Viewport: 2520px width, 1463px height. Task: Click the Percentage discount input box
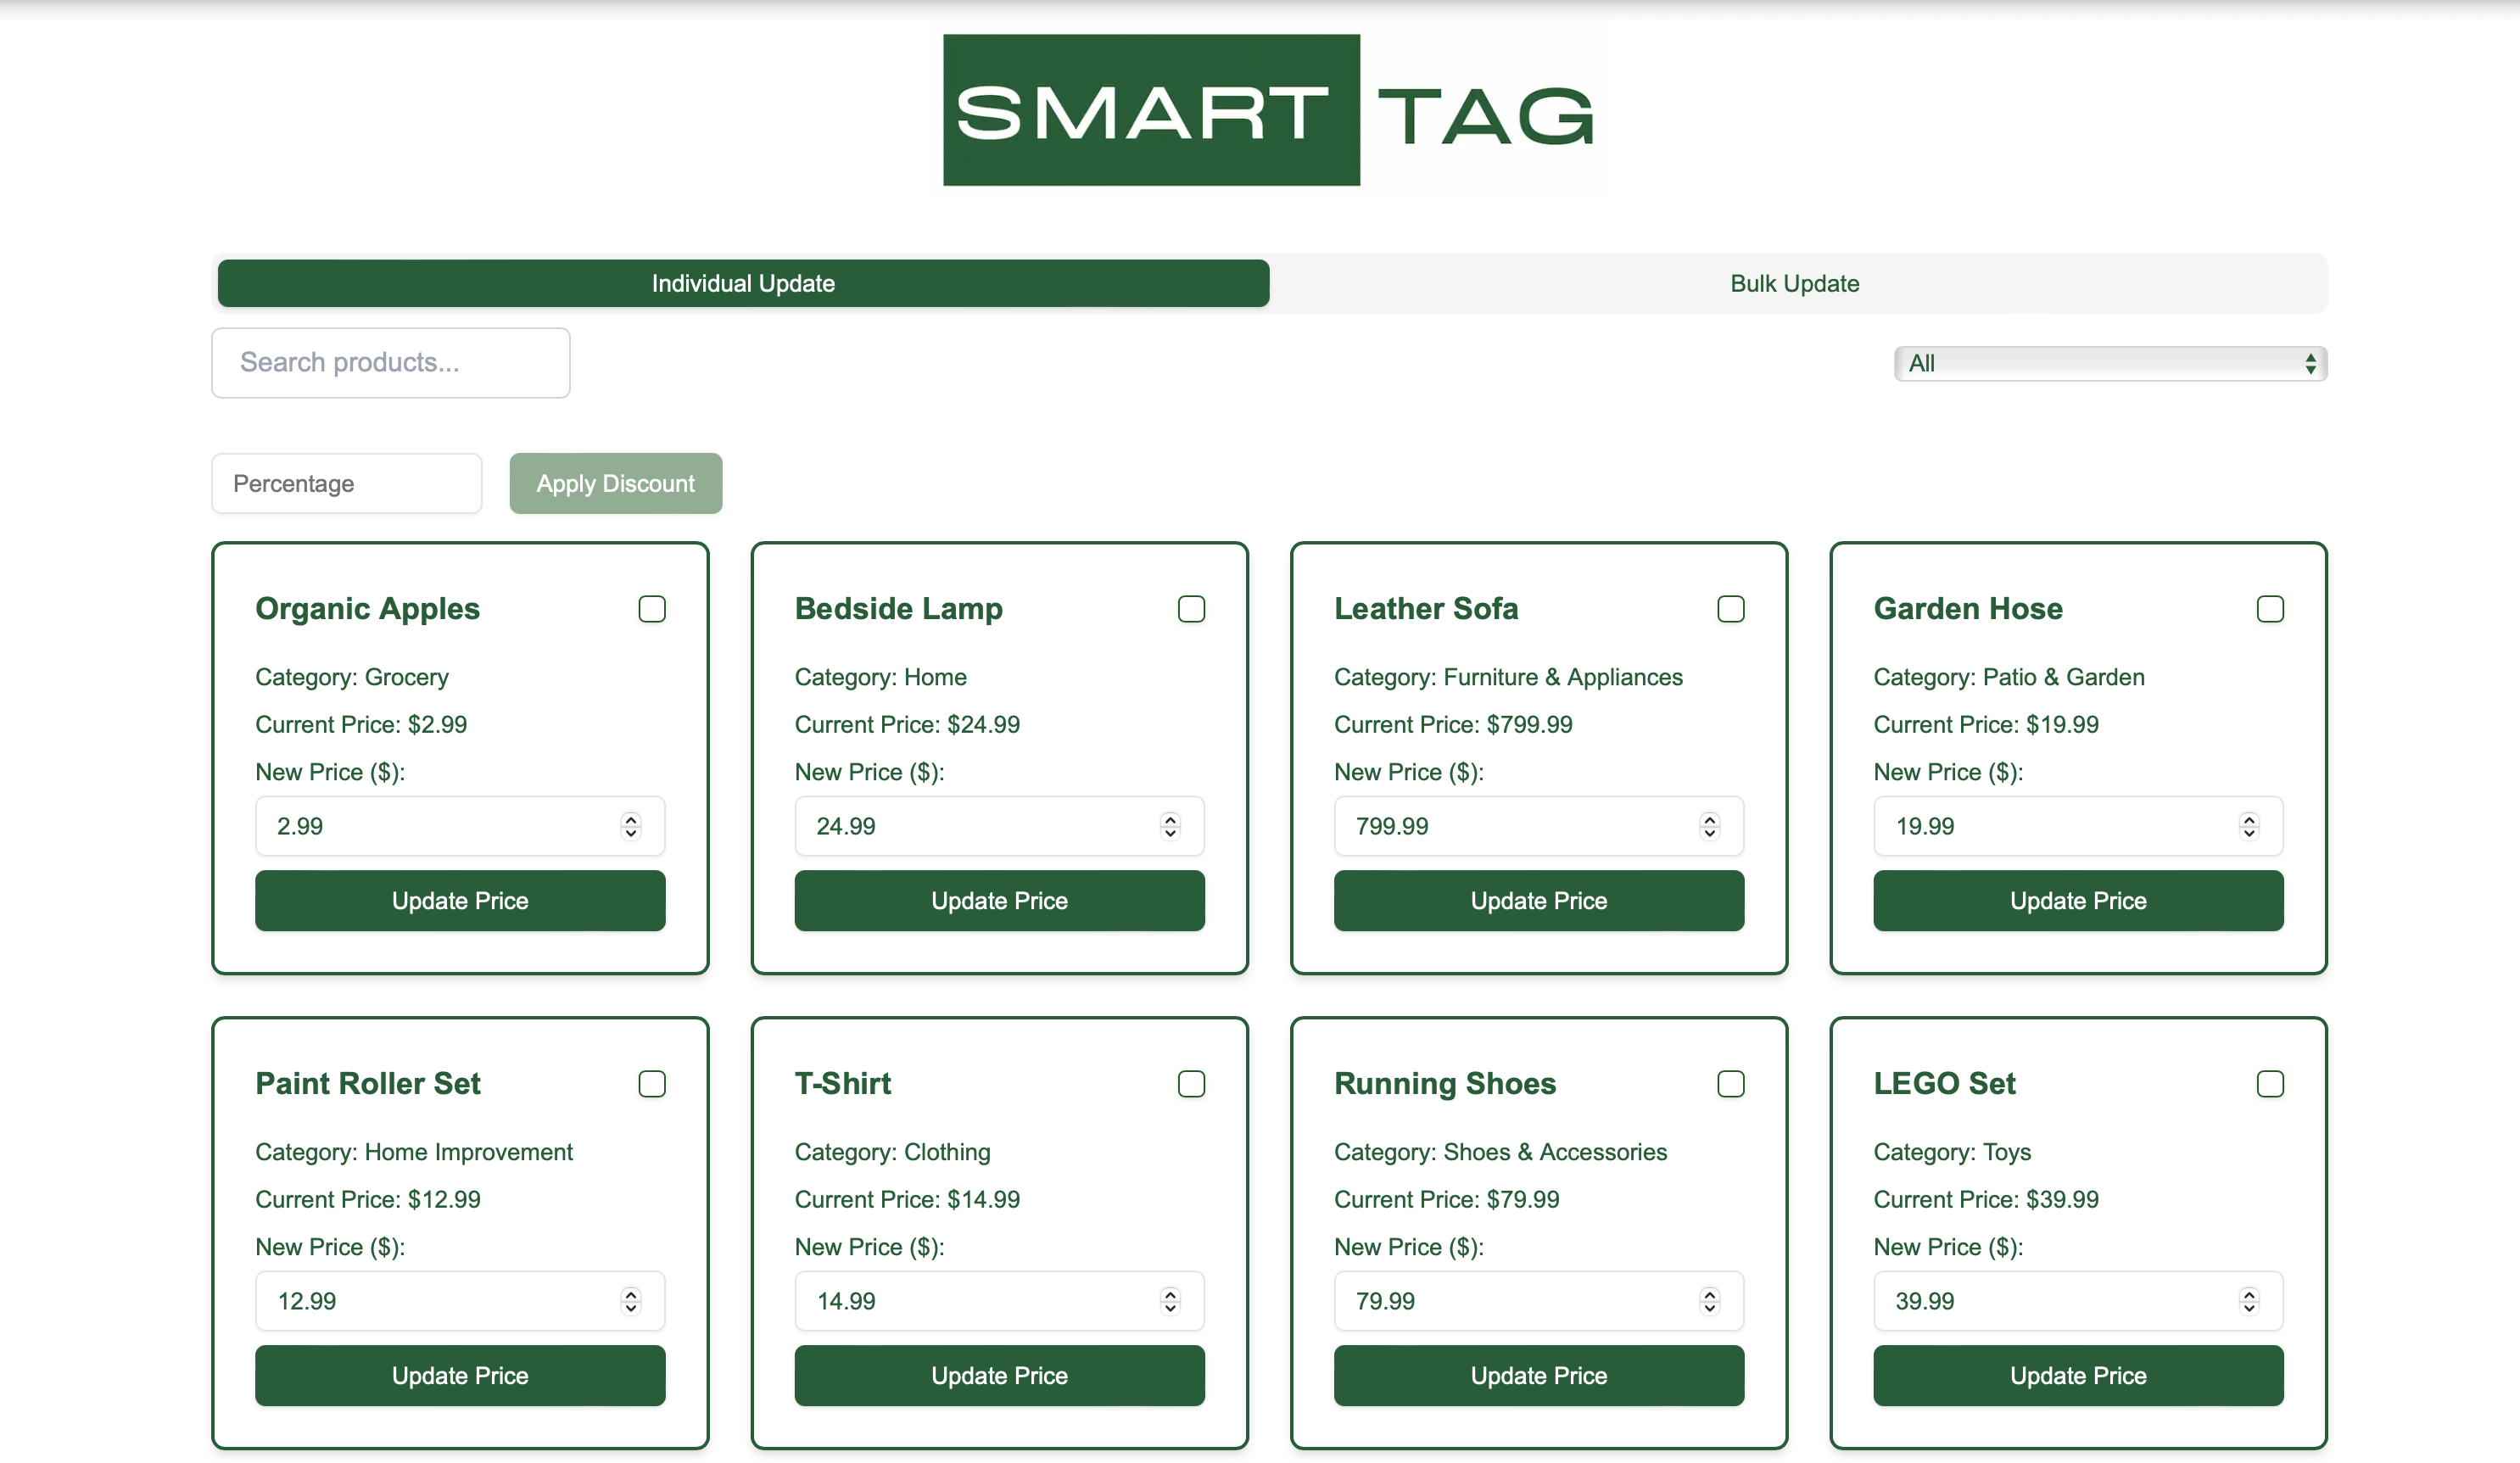click(x=346, y=484)
